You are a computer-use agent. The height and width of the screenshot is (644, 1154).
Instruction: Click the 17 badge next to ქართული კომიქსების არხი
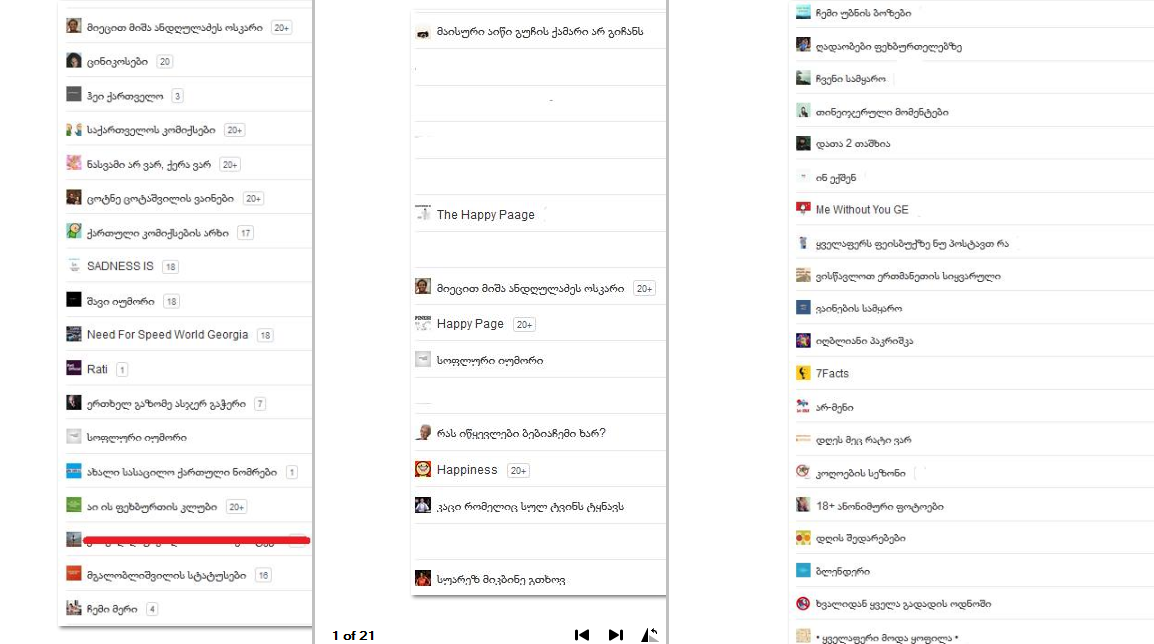click(245, 233)
